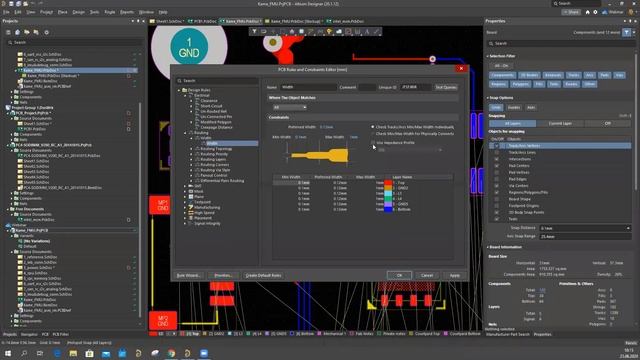
Task: Select Check Min/Max Width for Physically Connected option
Action: pos(373,133)
